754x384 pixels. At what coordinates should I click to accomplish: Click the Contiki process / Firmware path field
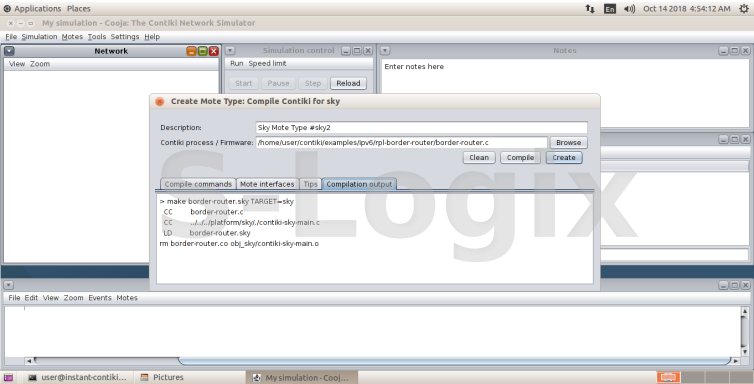tap(402, 142)
